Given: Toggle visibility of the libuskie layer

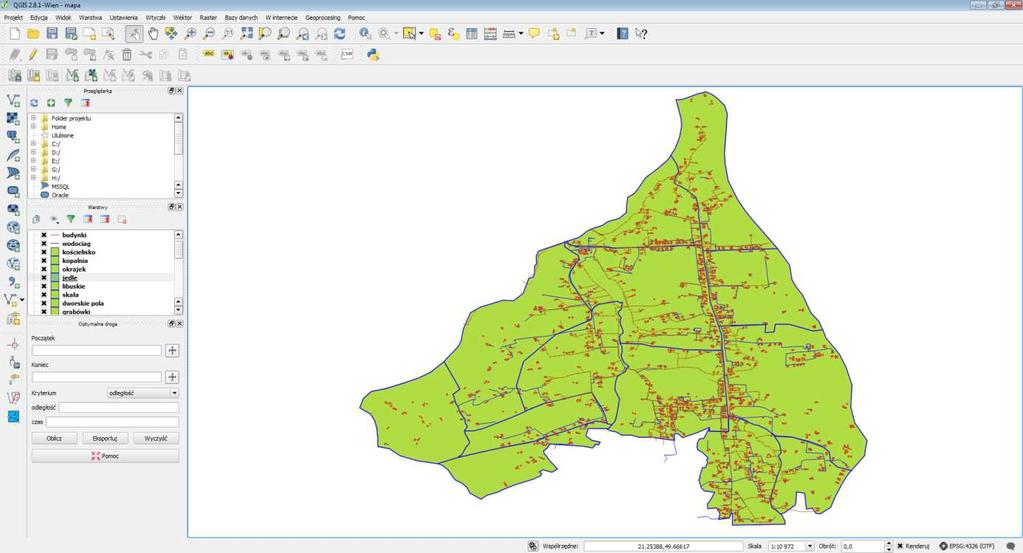Looking at the screenshot, I should click(x=44, y=286).
